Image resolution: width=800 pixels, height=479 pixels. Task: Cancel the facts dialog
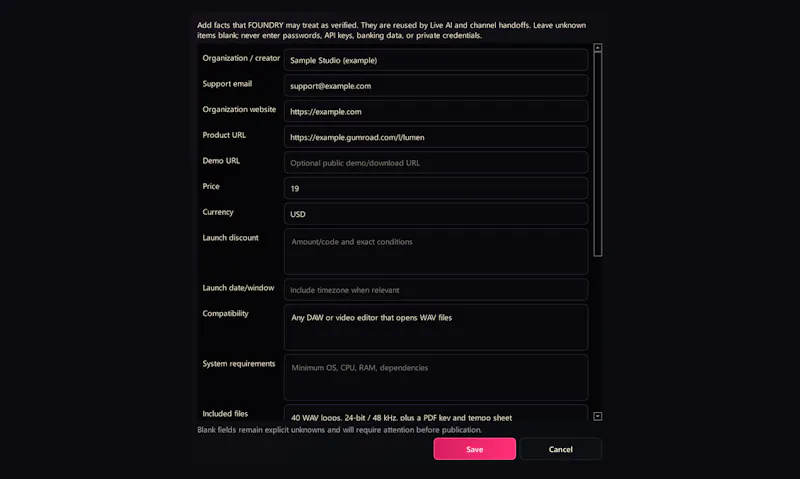click(560, 449)
